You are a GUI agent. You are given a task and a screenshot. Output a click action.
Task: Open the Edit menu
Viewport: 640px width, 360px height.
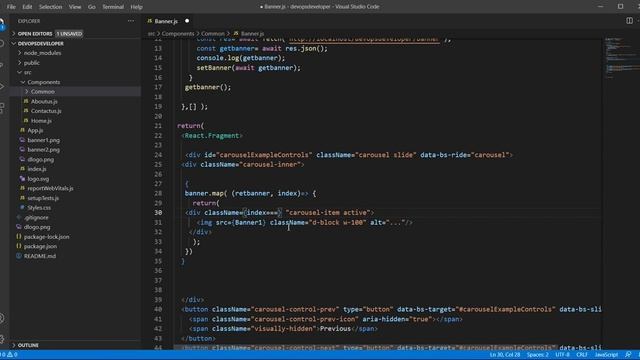click(27, 7)
